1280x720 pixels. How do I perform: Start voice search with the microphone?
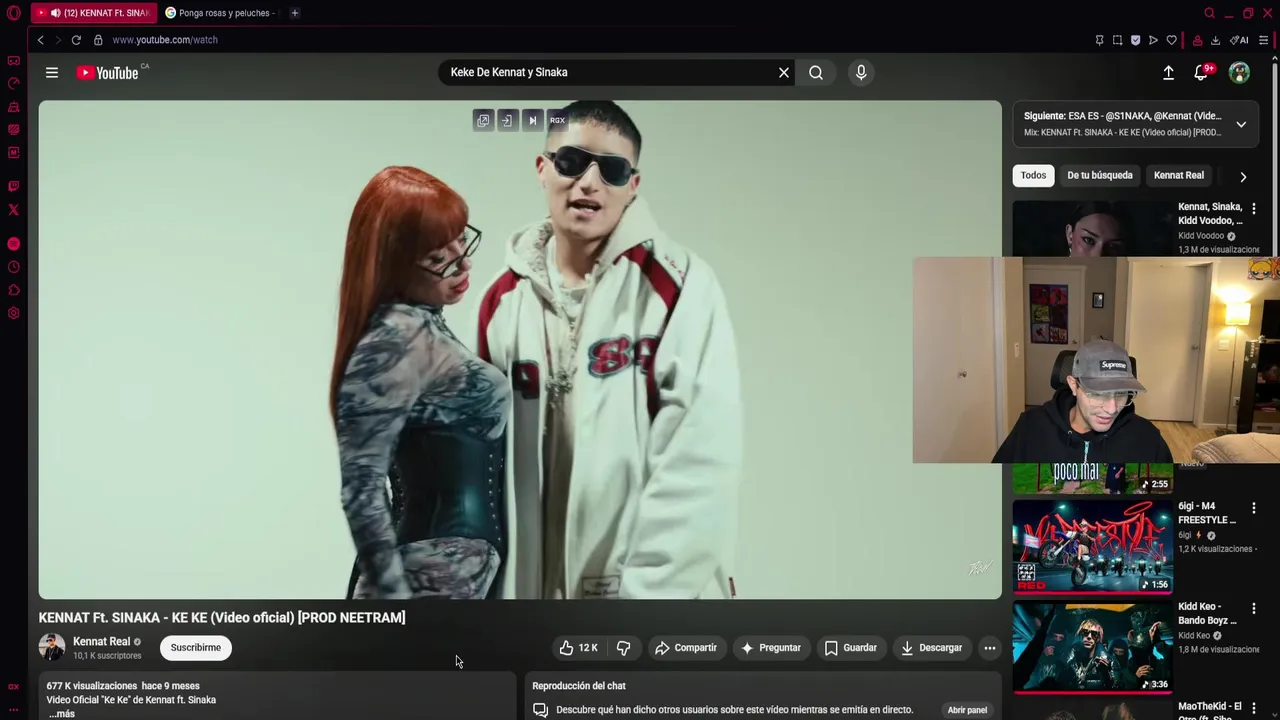(861, 72)
